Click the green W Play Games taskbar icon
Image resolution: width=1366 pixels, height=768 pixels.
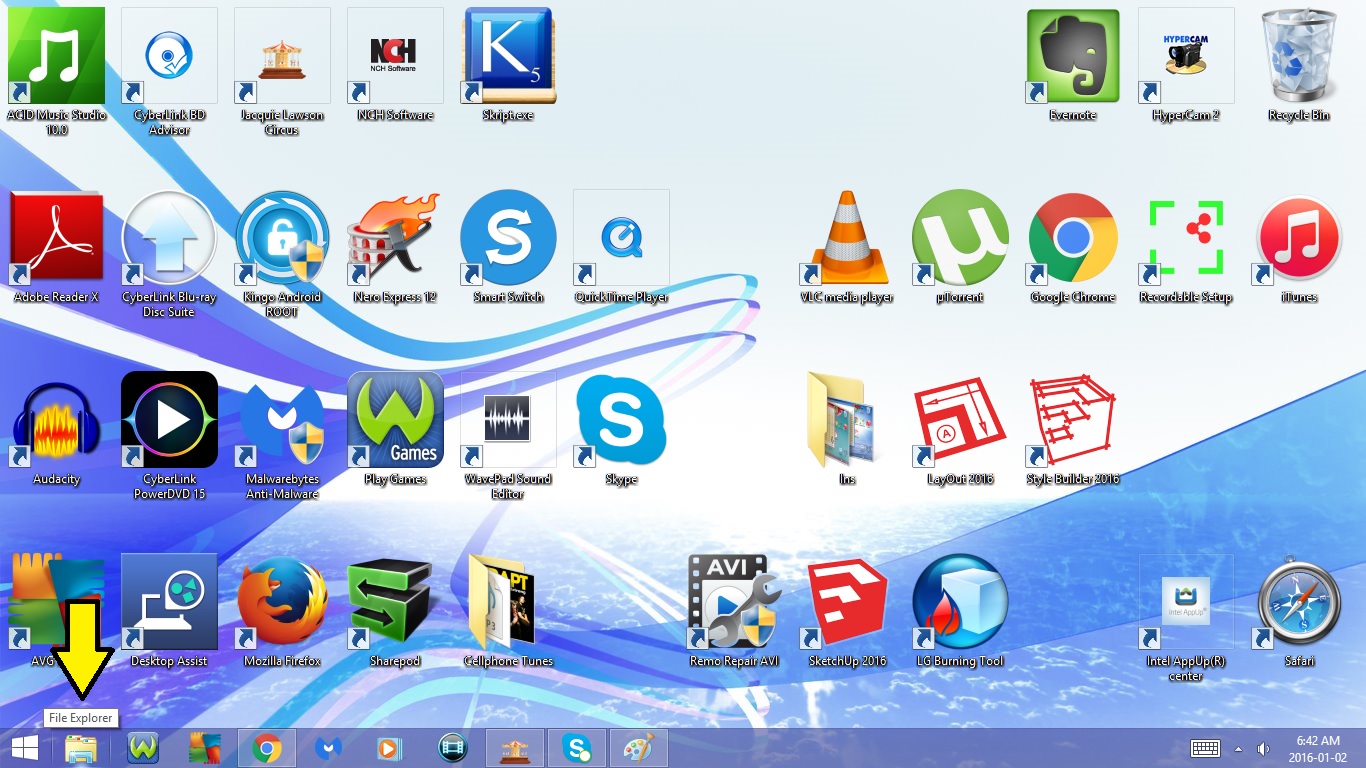(143, 748)
